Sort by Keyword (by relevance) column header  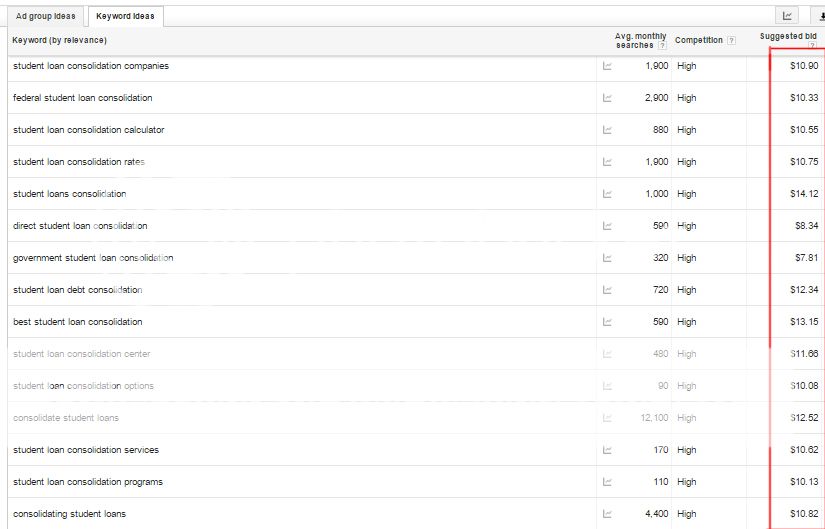pyautogui.click(x=59, y=41)
